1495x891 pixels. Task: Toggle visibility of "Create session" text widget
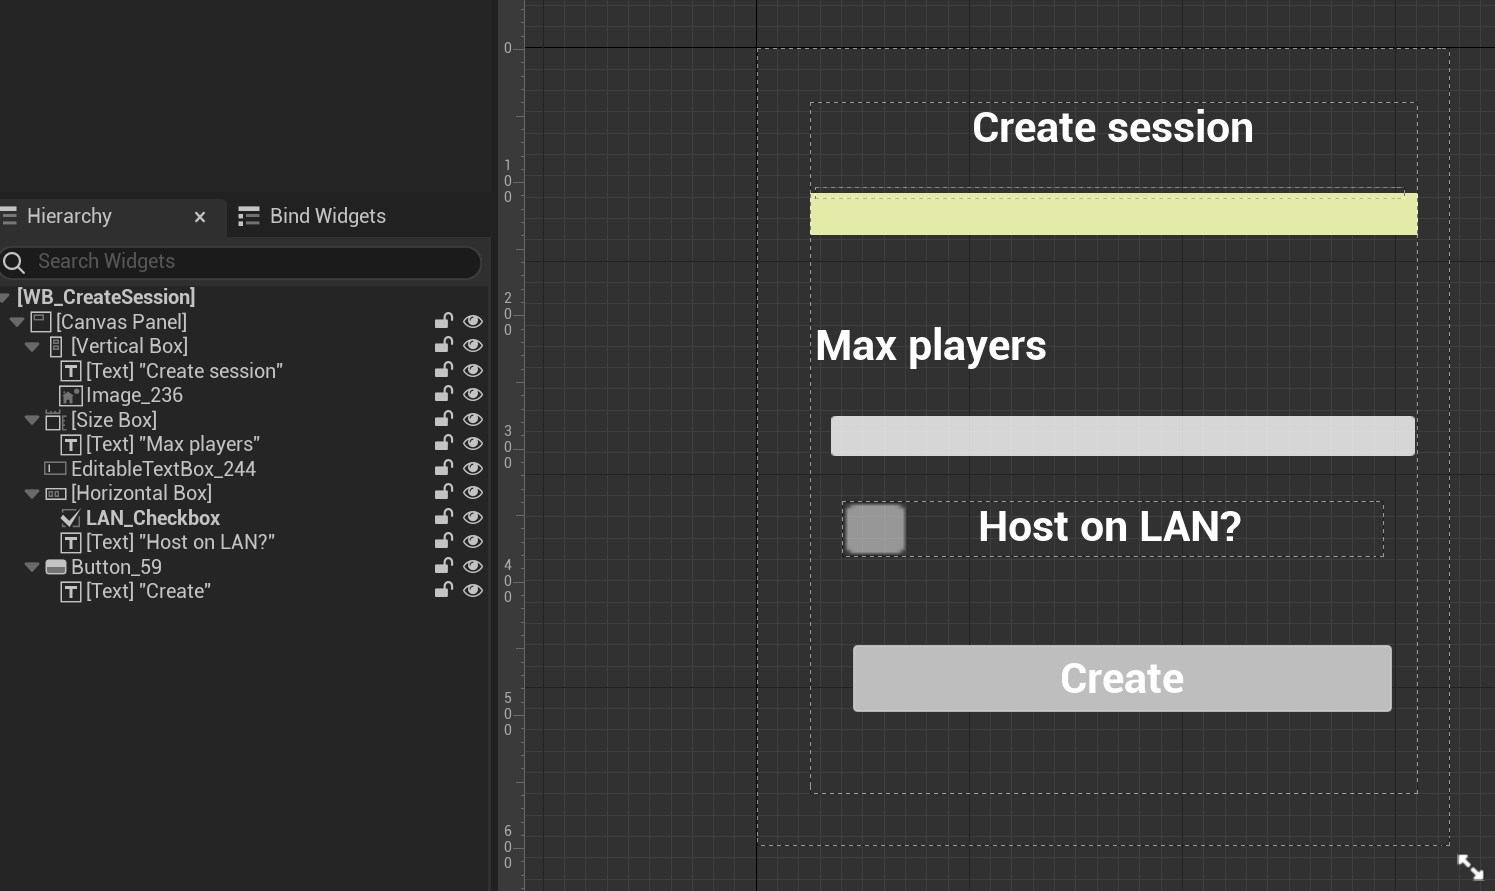click(x=473, y=370)
